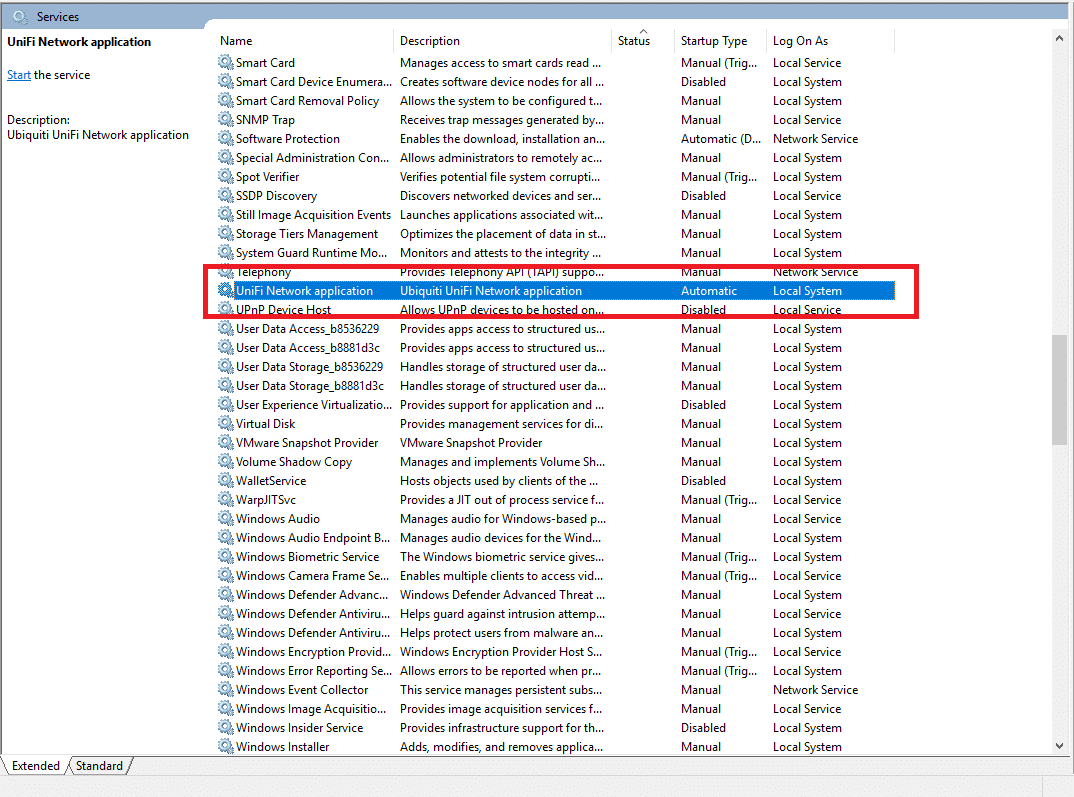Click 'Network Service' log on for Windows Event Collector
The height and width of the screenshot is (797, 1074).
pos(815,690)
